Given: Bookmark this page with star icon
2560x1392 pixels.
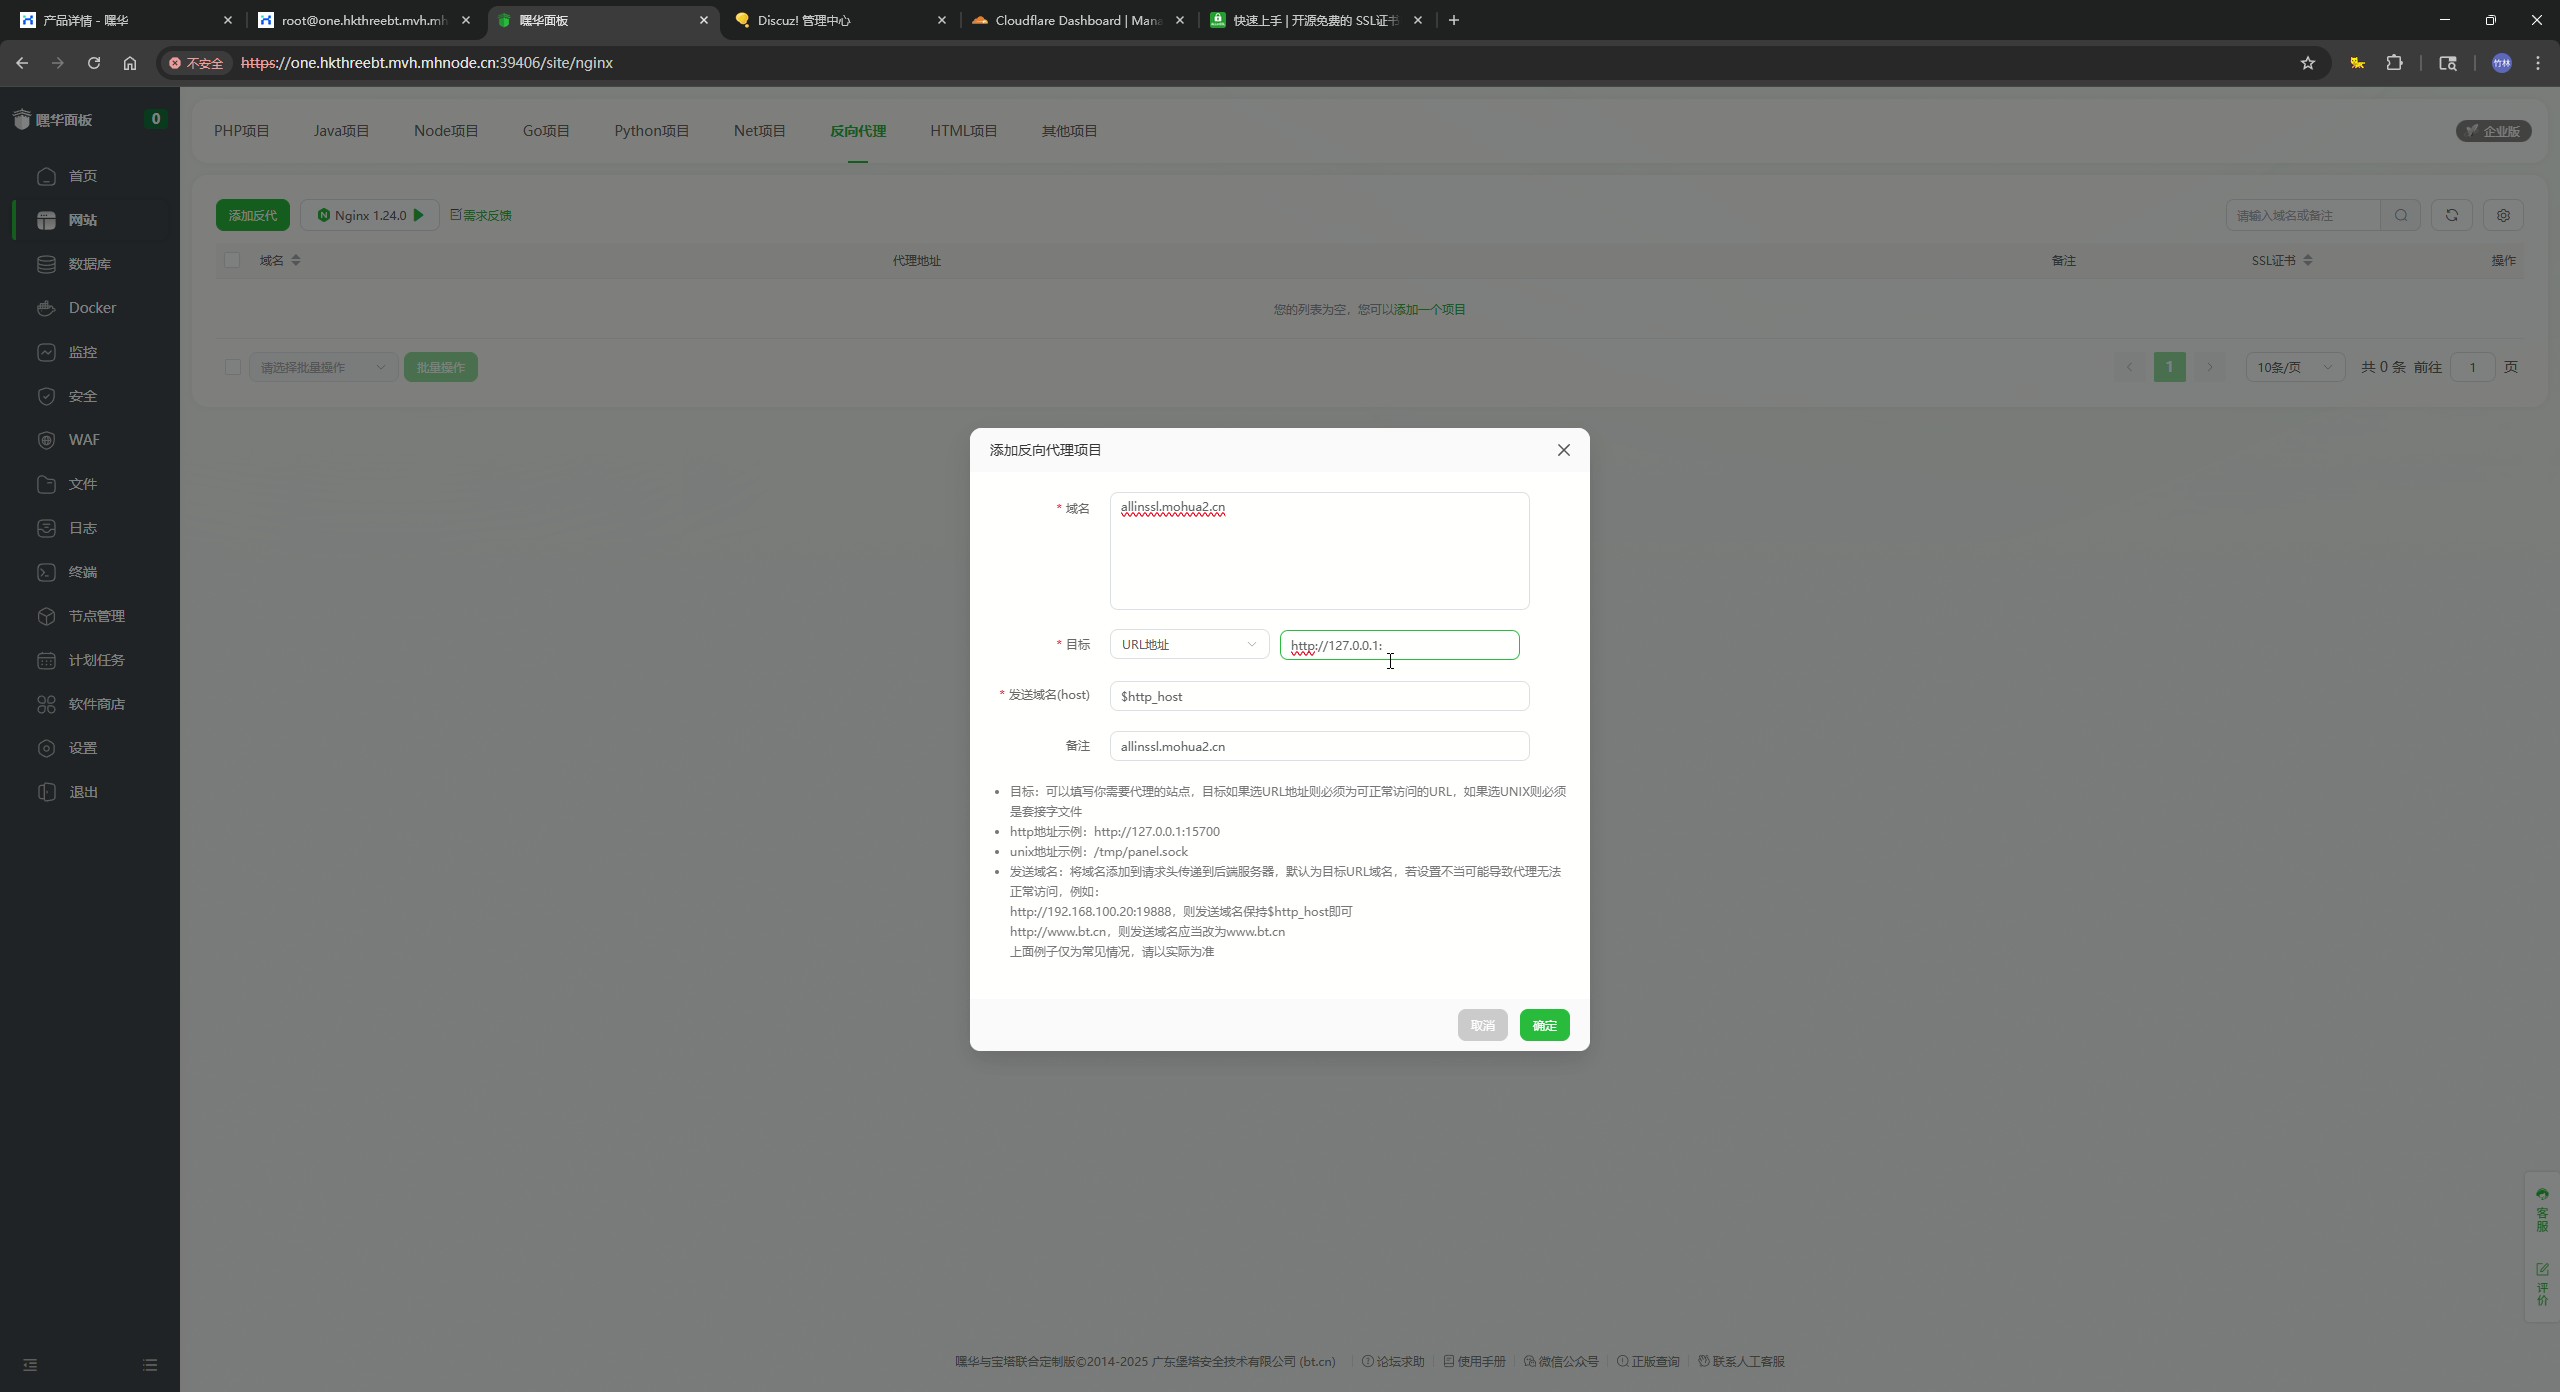Looking at the screenshot, I should (2307, 63).
